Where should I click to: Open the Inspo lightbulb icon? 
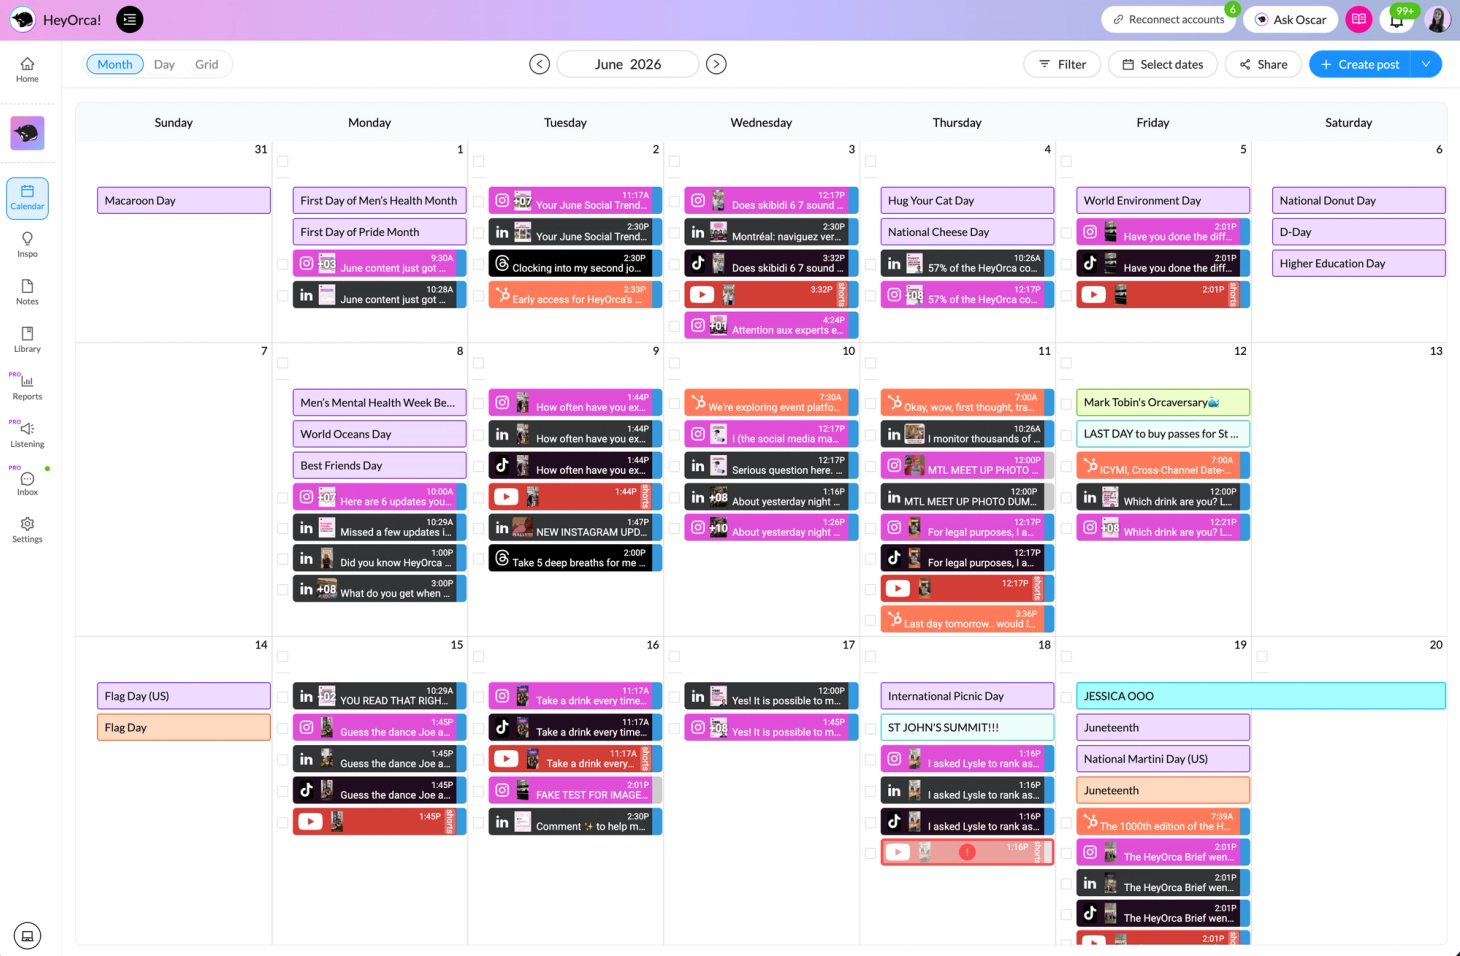click(x=27, y=245)
